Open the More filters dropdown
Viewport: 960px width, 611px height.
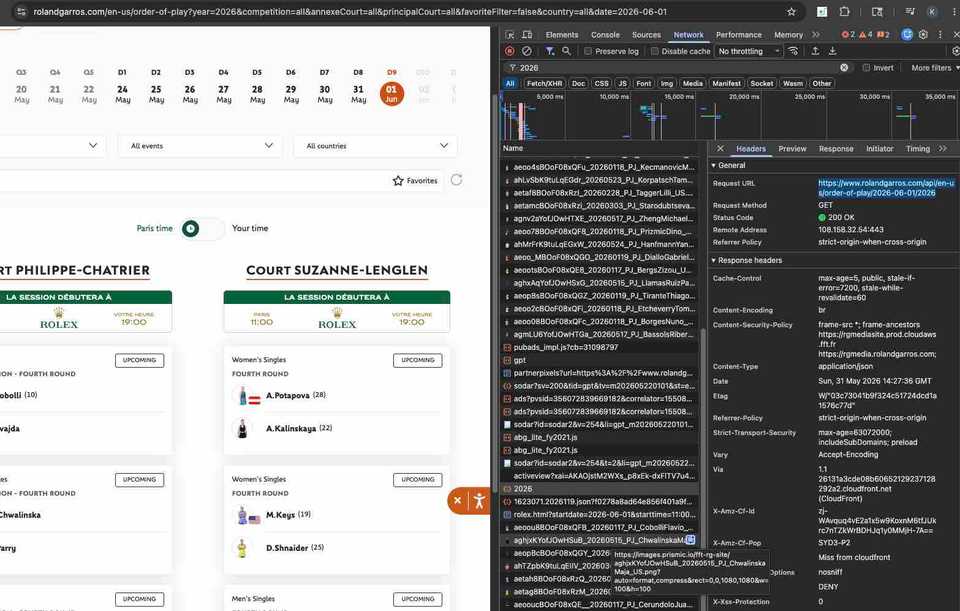[934, 68]
